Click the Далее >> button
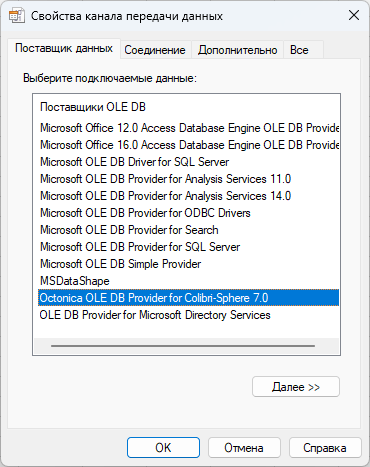Screen dimensions: 370x467 (x=296, y=387)
